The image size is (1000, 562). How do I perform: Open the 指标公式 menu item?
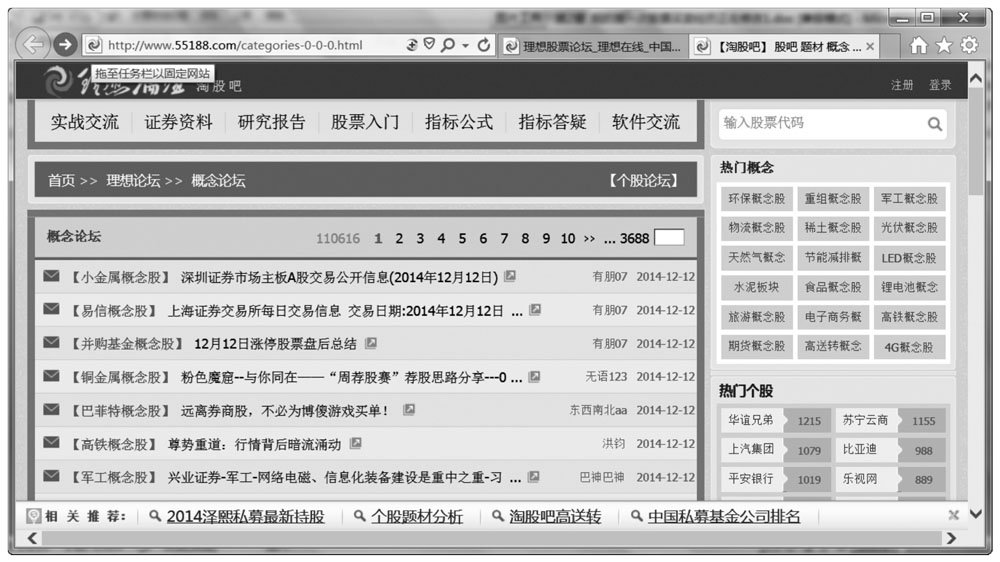tap(459, 122)
